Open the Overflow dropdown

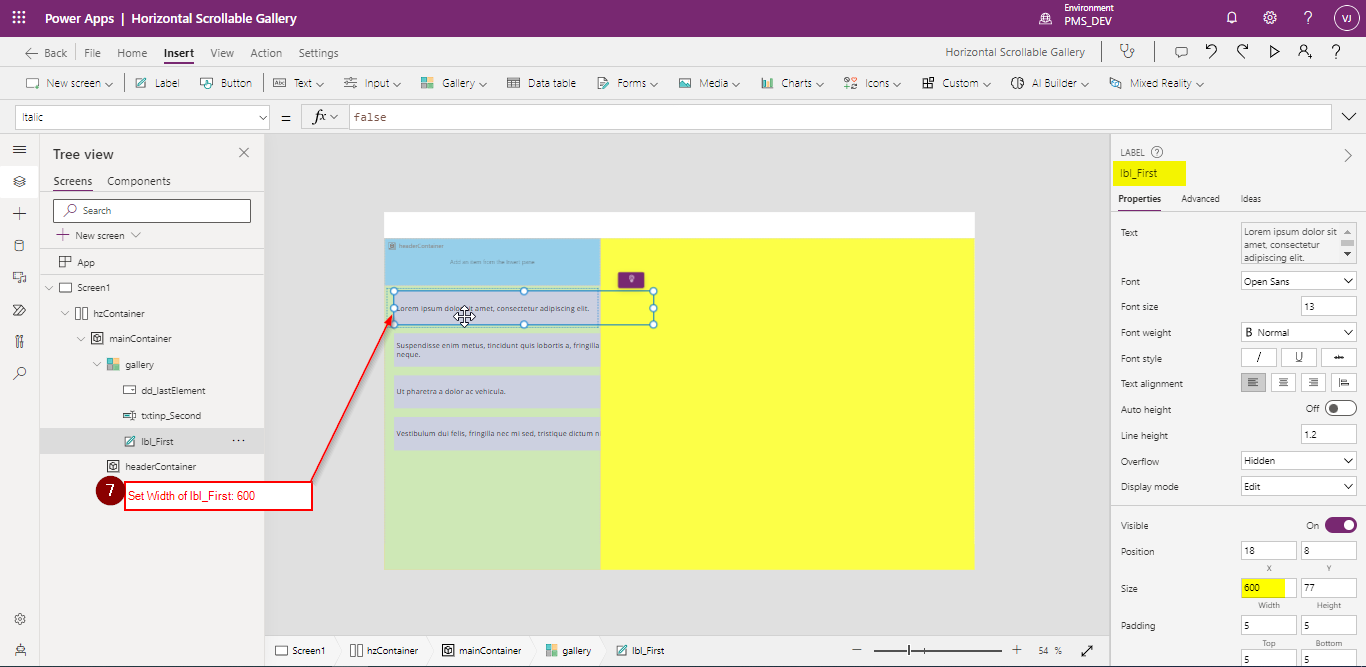click(x=1299, y=461)
